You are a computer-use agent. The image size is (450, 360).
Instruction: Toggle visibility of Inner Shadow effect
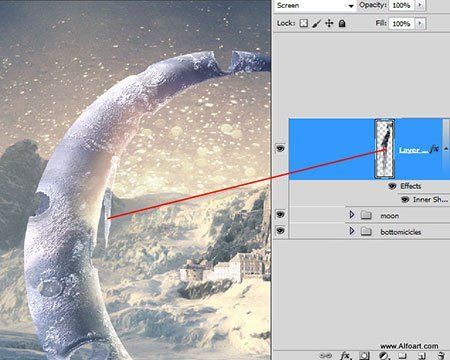pos(405,199)
